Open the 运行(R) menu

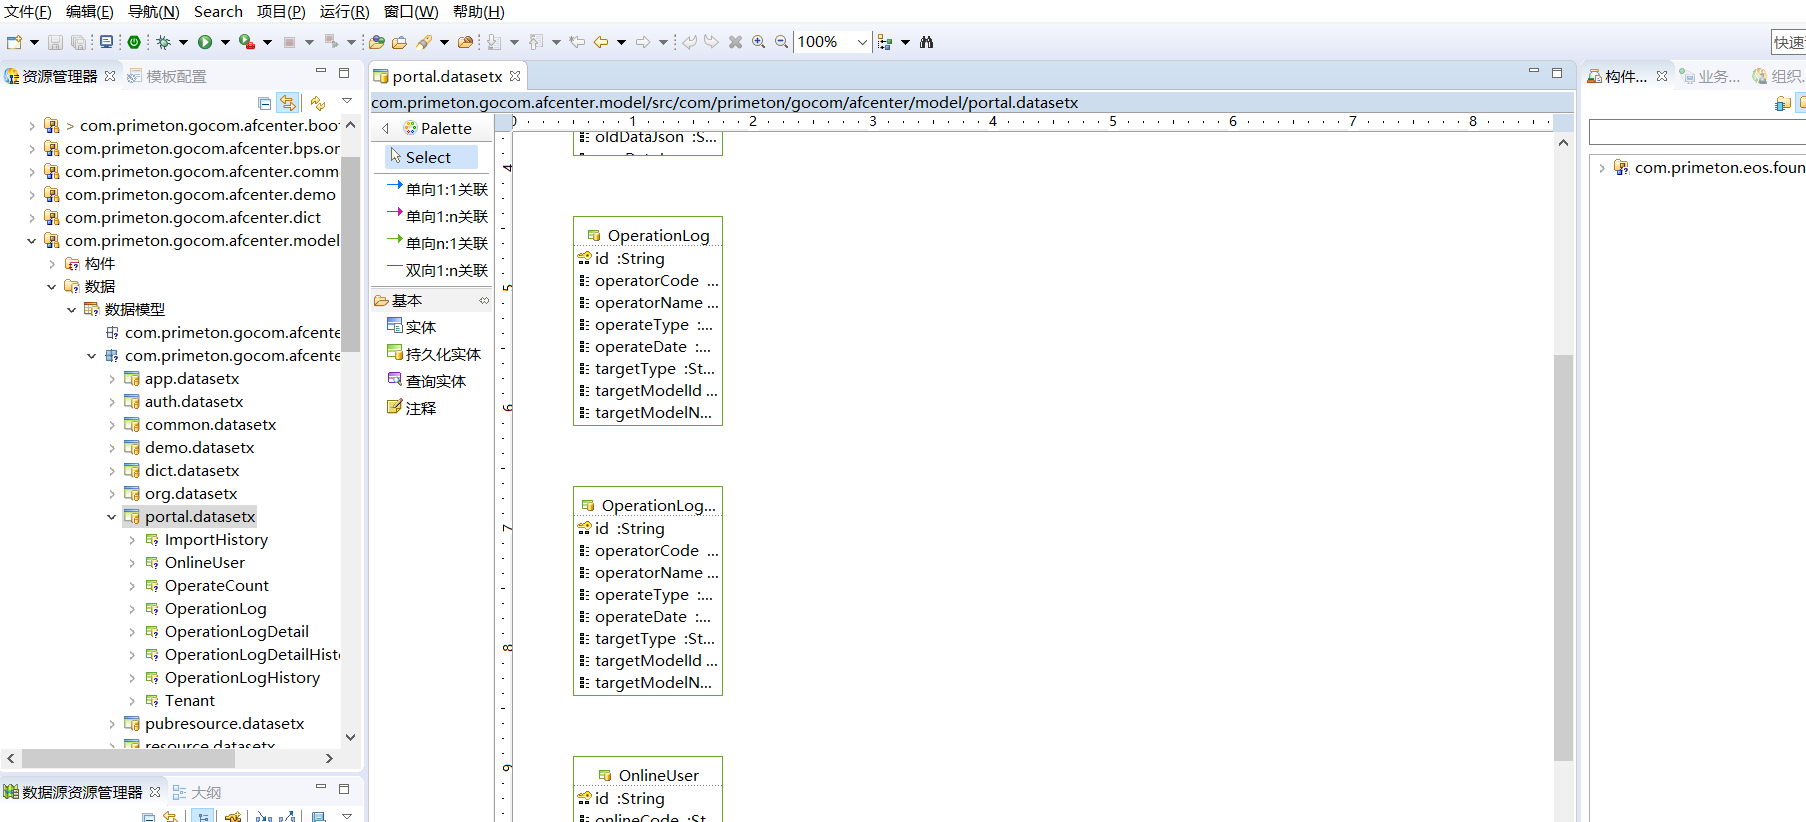point(344,12)
